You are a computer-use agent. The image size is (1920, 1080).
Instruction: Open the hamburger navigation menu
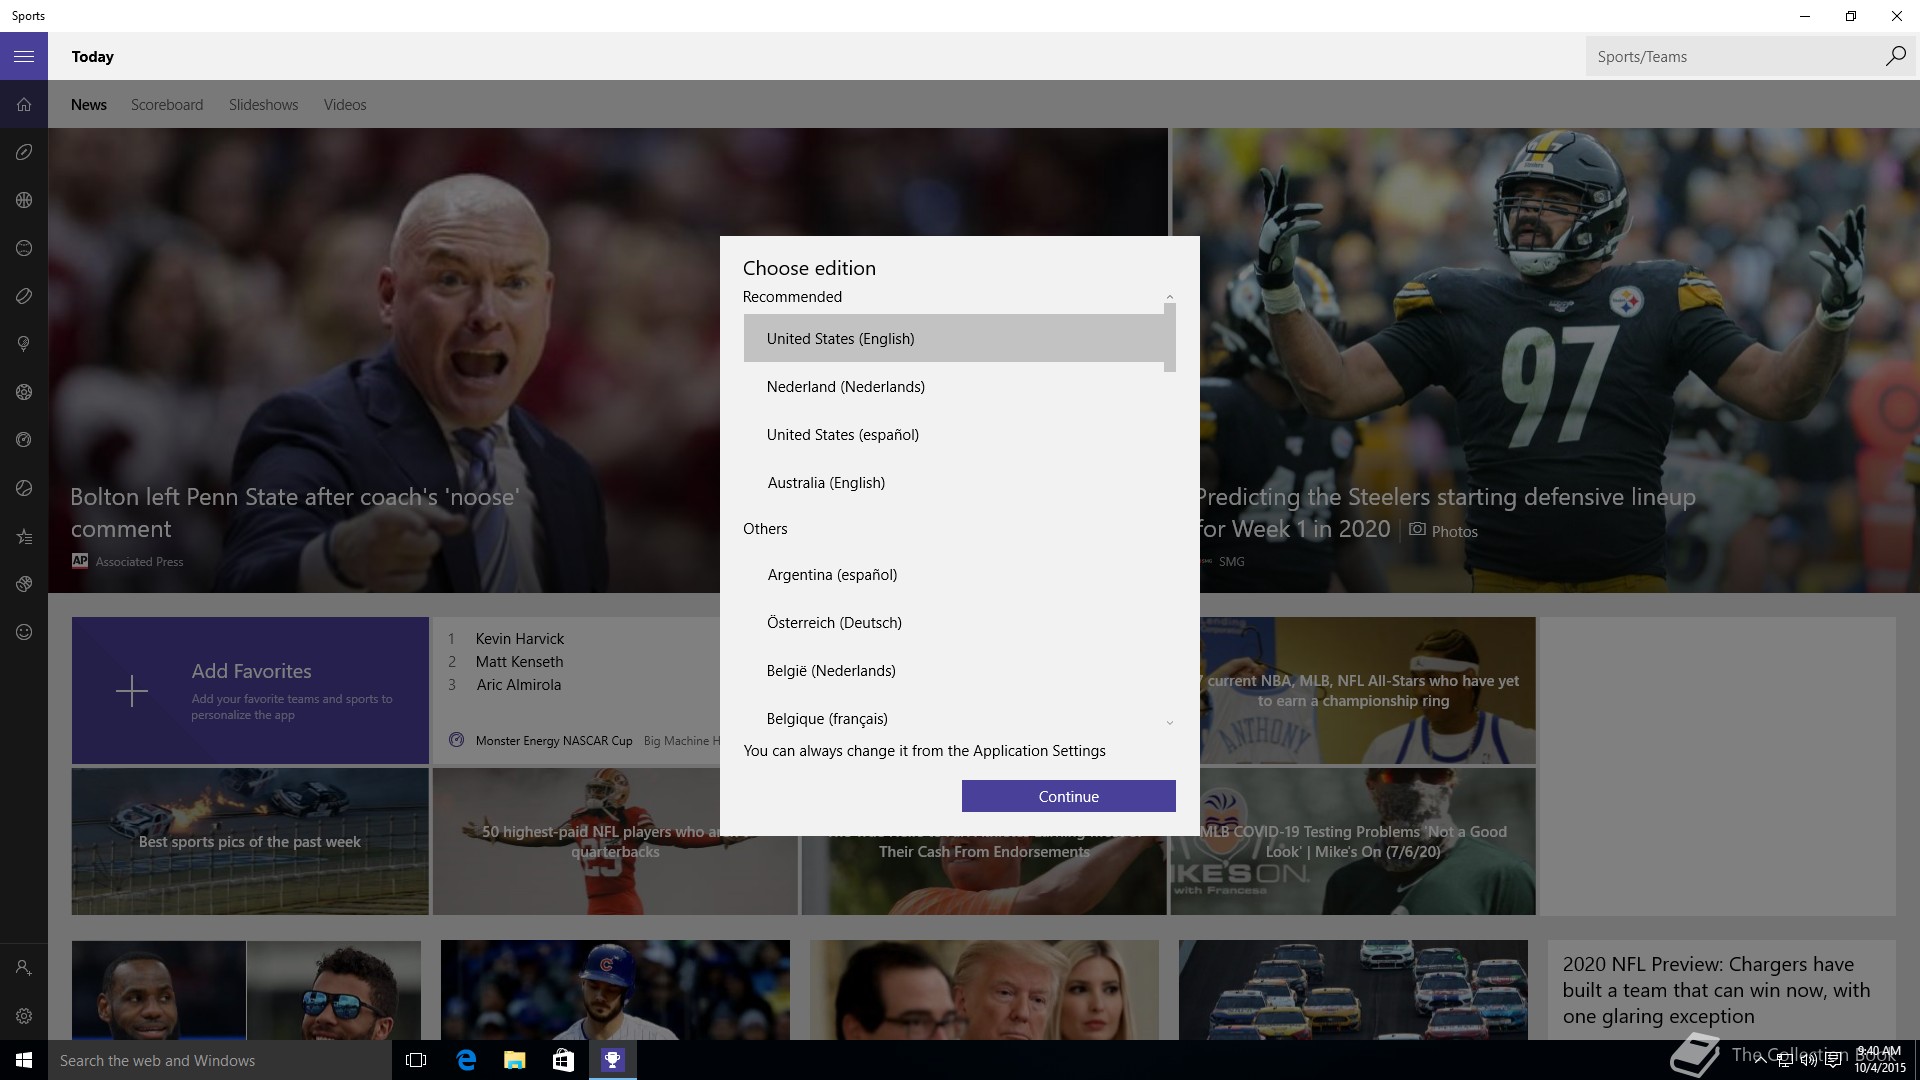[x=24, y=56]
